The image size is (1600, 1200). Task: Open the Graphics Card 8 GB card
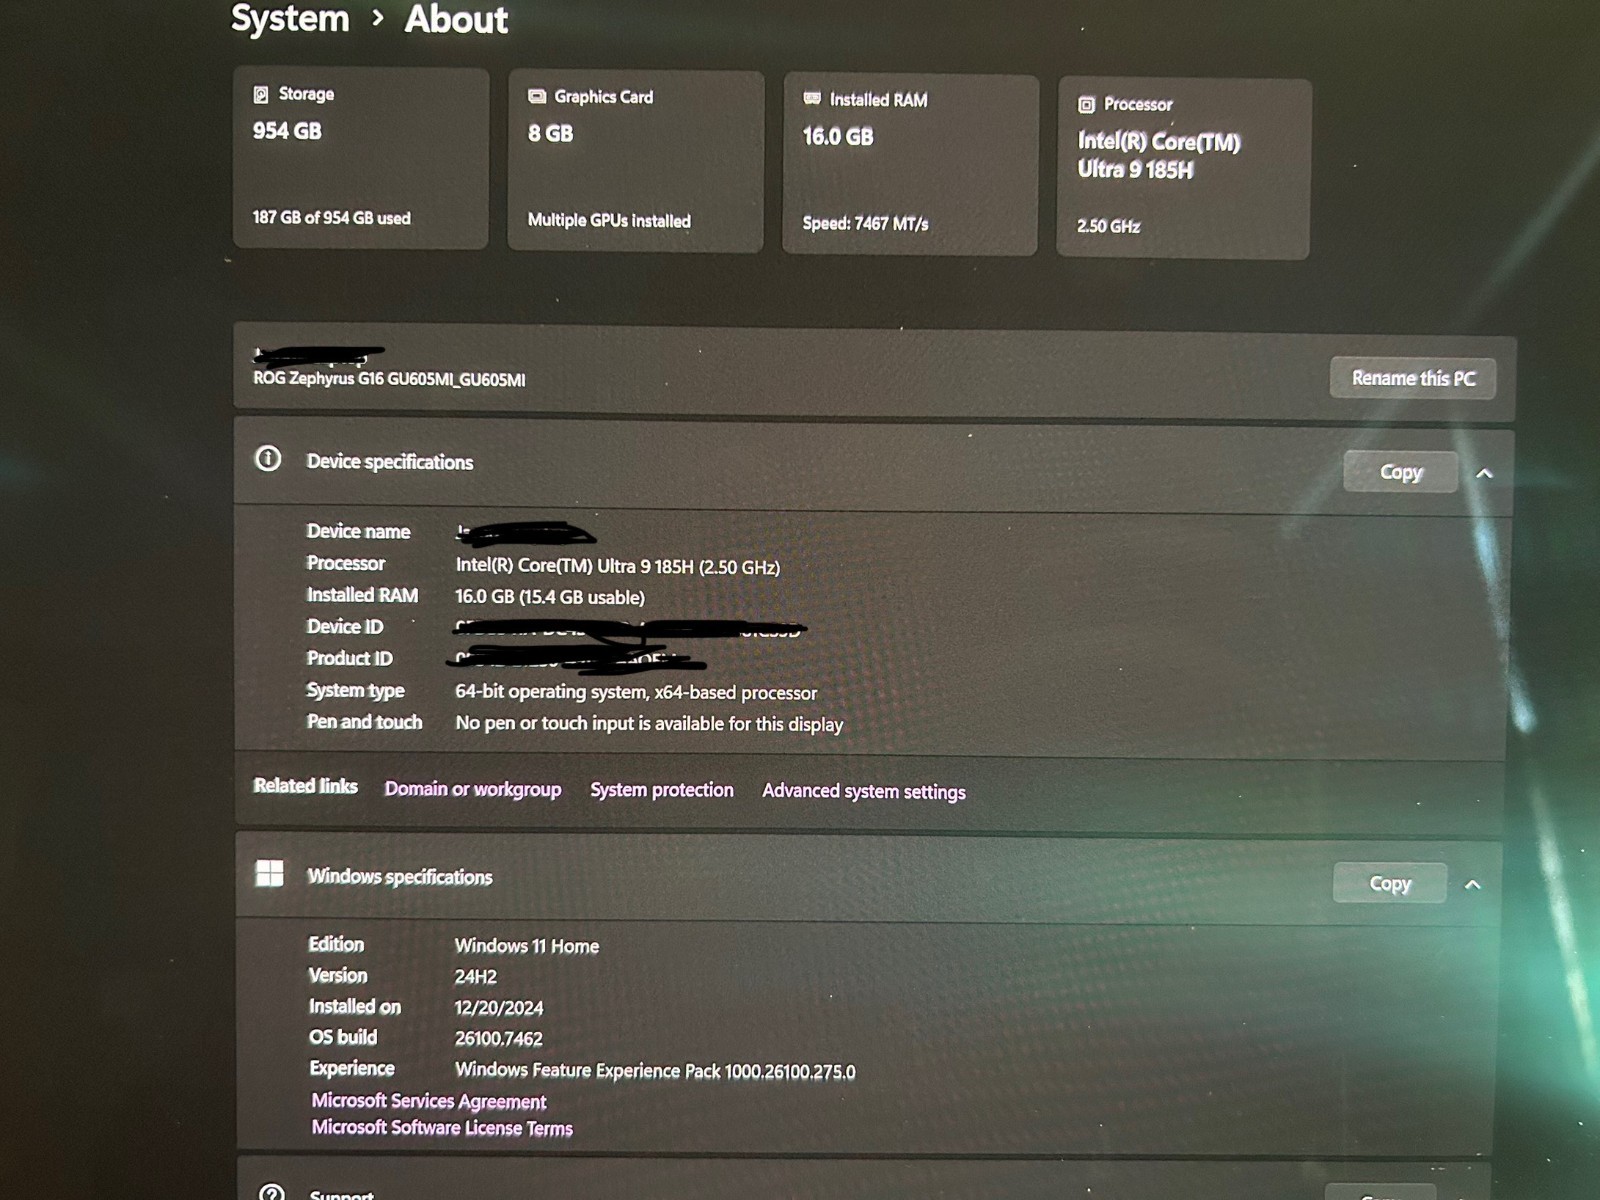[x=636, y=161]
